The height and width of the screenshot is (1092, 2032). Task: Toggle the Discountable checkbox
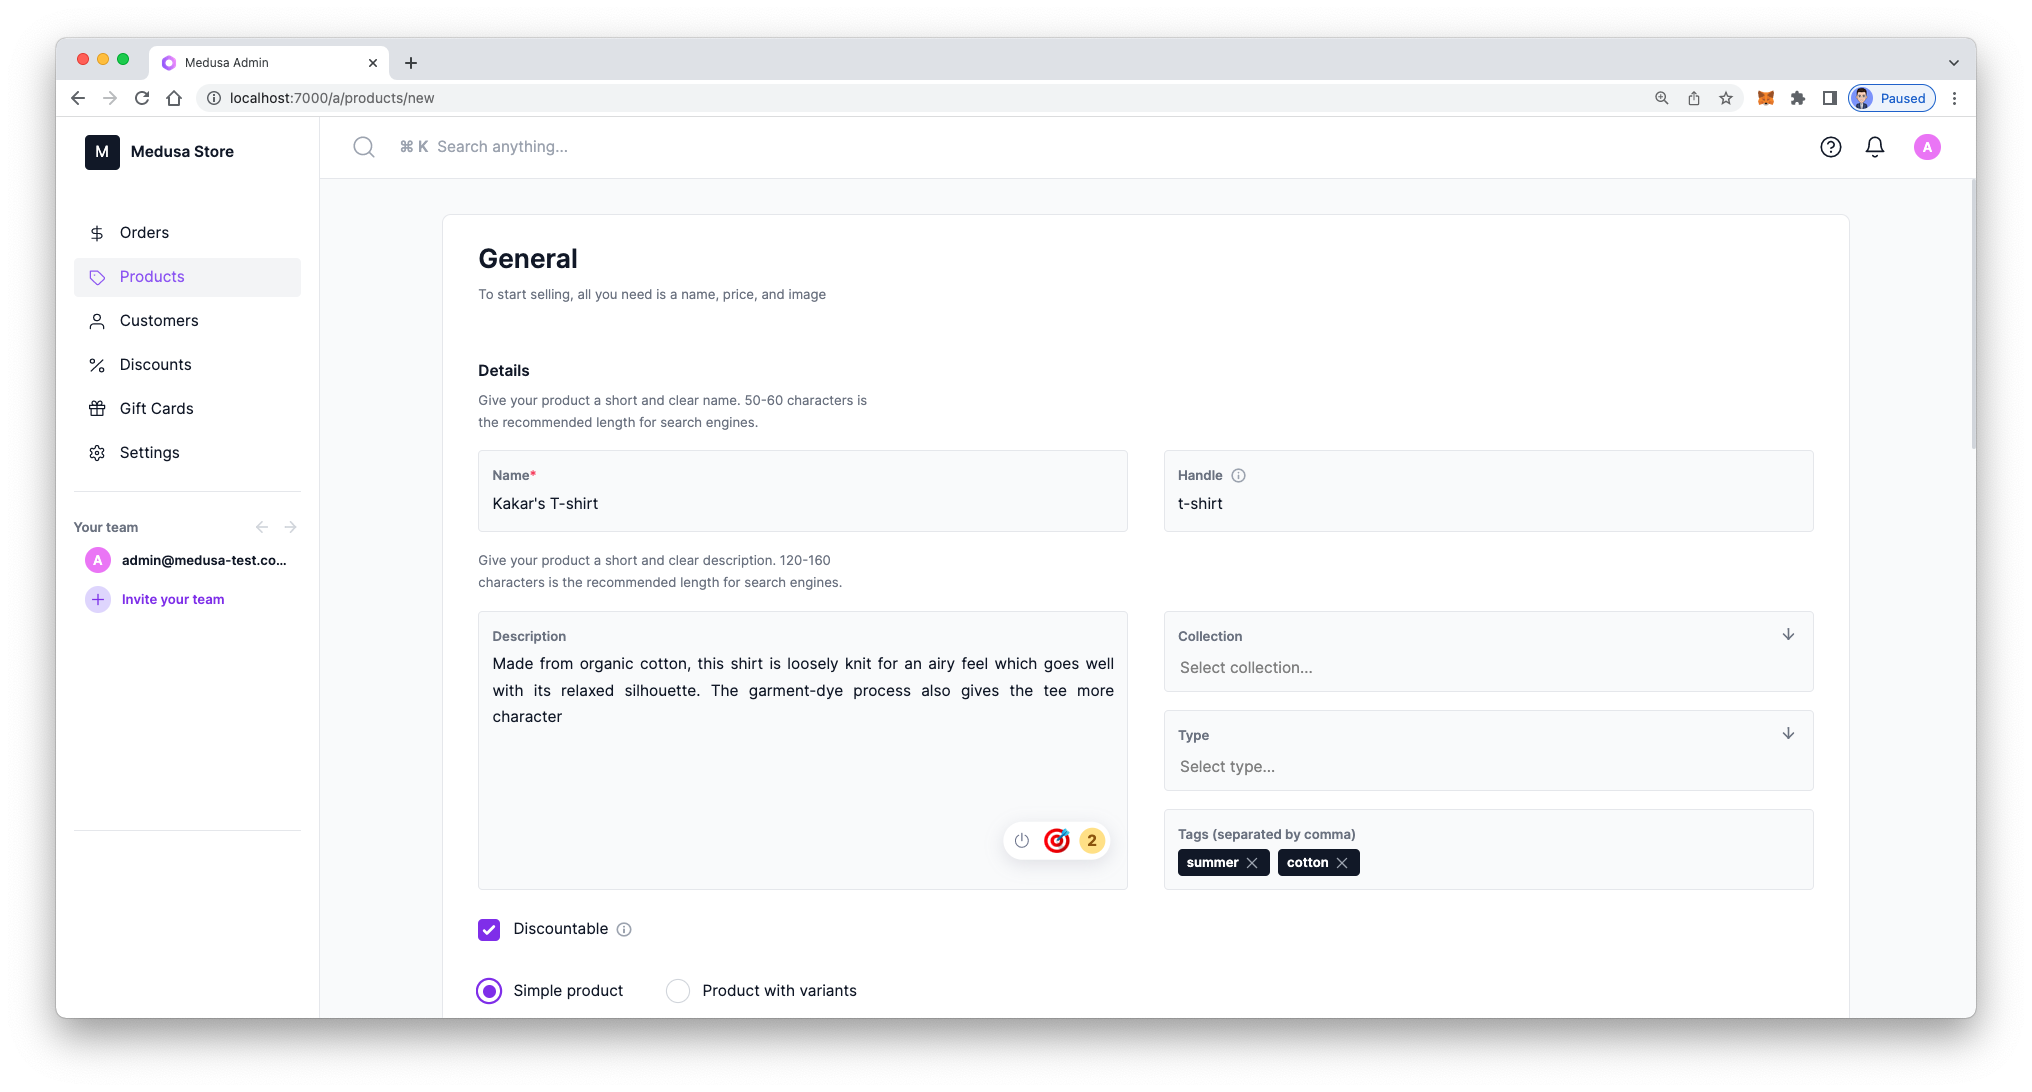(x=488, y=928)
